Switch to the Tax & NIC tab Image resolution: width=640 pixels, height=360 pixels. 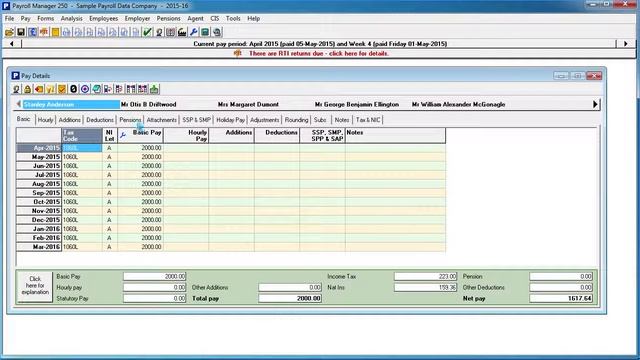(368, 120)
